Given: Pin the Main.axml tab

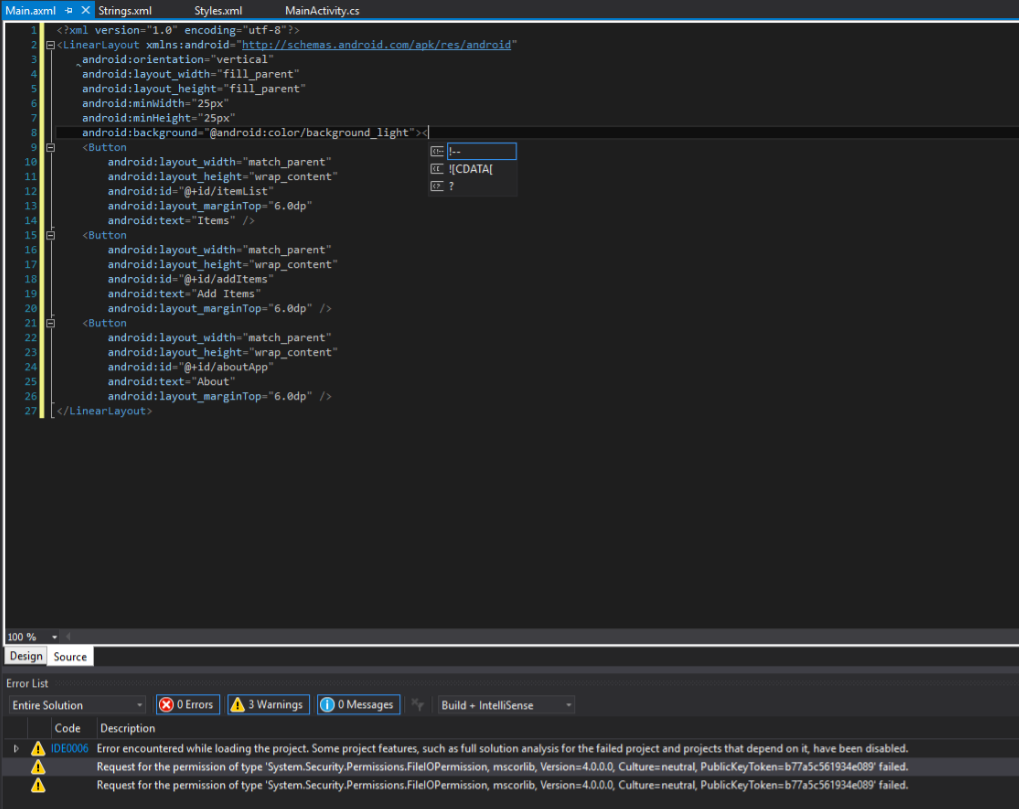Looking at the screenshot, I should pyautogui.click(x=68, y=10).
